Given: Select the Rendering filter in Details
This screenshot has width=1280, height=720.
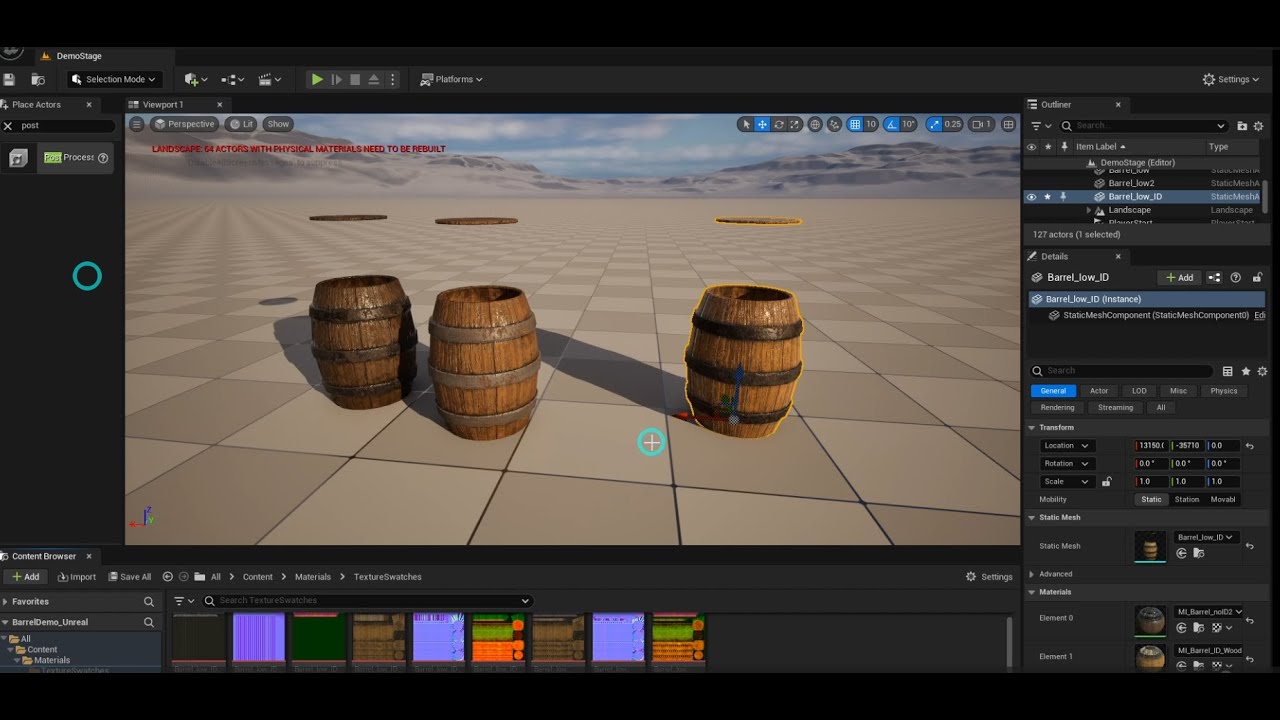Looking at the screenshot, I should [1057, 408].
